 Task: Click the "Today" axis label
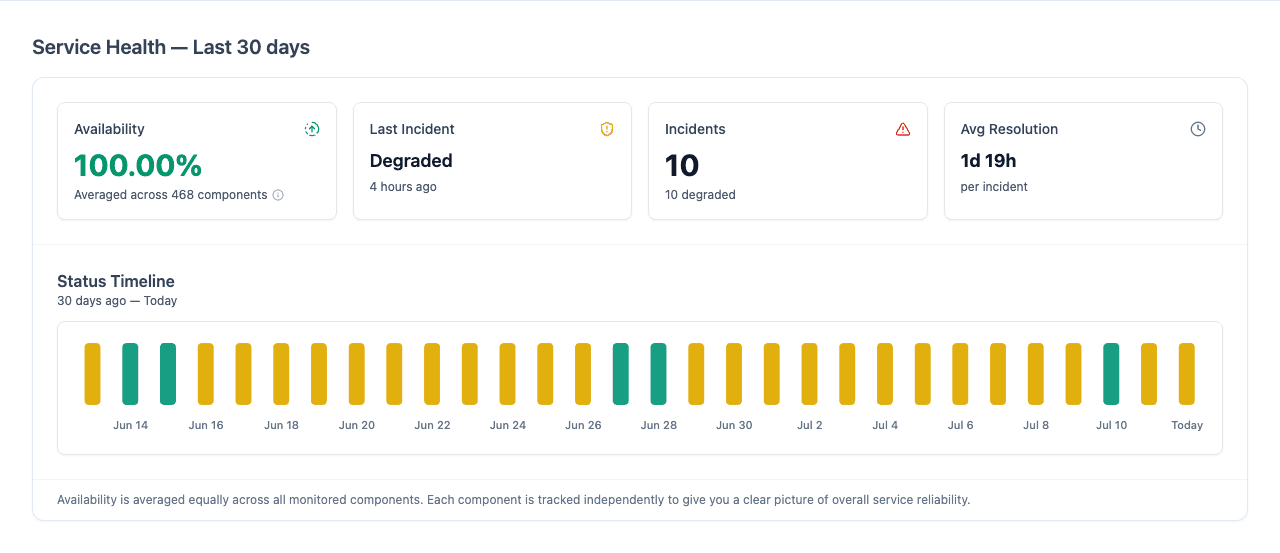pos(1187,425)
